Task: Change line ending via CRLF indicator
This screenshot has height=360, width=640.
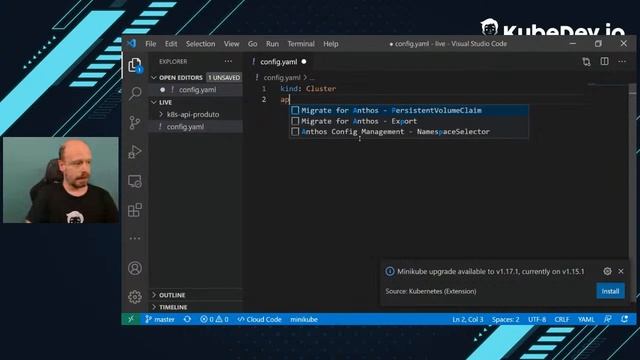Action: click(x=562, y=319)
